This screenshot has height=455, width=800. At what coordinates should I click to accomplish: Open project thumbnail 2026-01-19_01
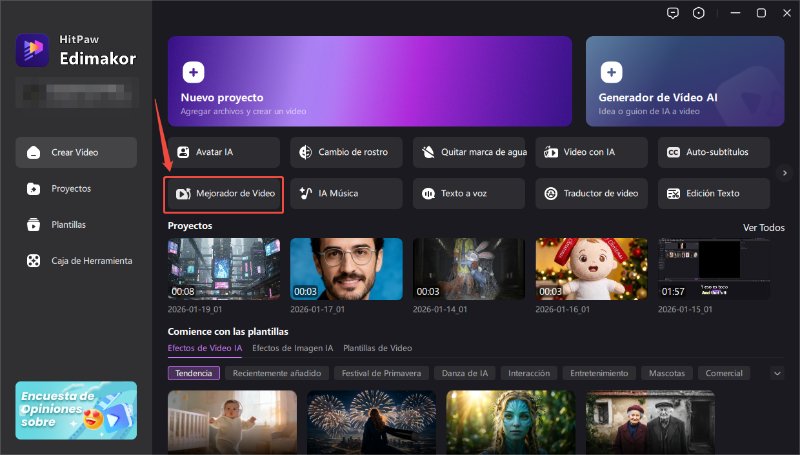(x=224, y=269)
